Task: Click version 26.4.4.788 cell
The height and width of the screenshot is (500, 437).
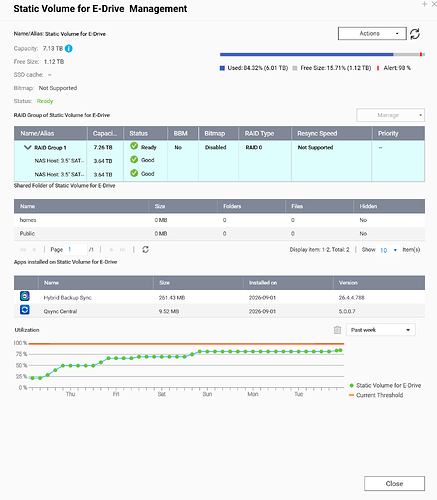Action: (351, 298)
